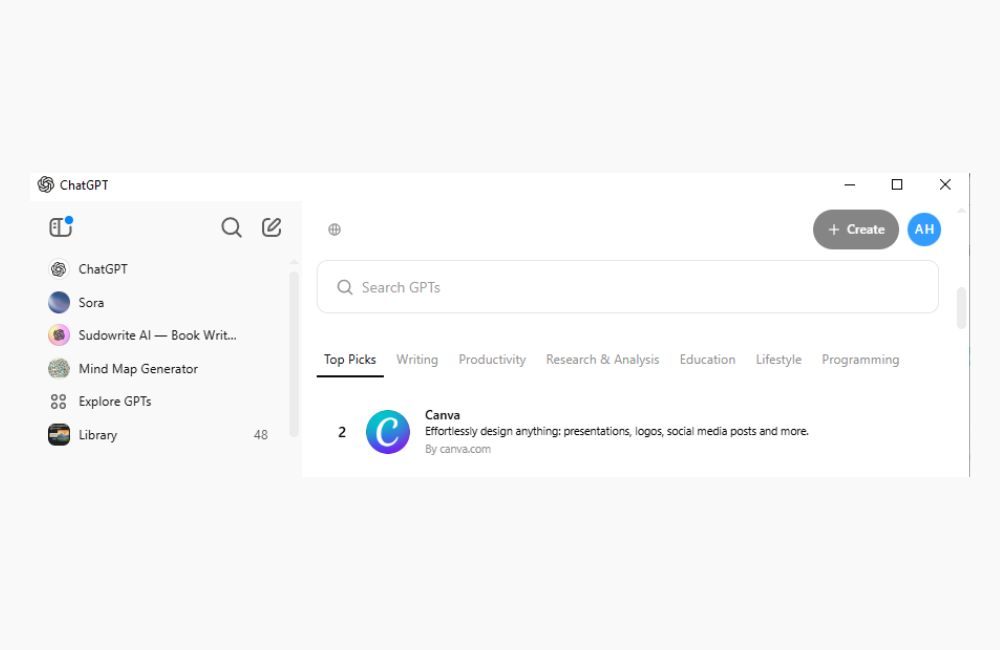
Task: Click the Sudowrite AI avatar icon
Action: (59, 336)
